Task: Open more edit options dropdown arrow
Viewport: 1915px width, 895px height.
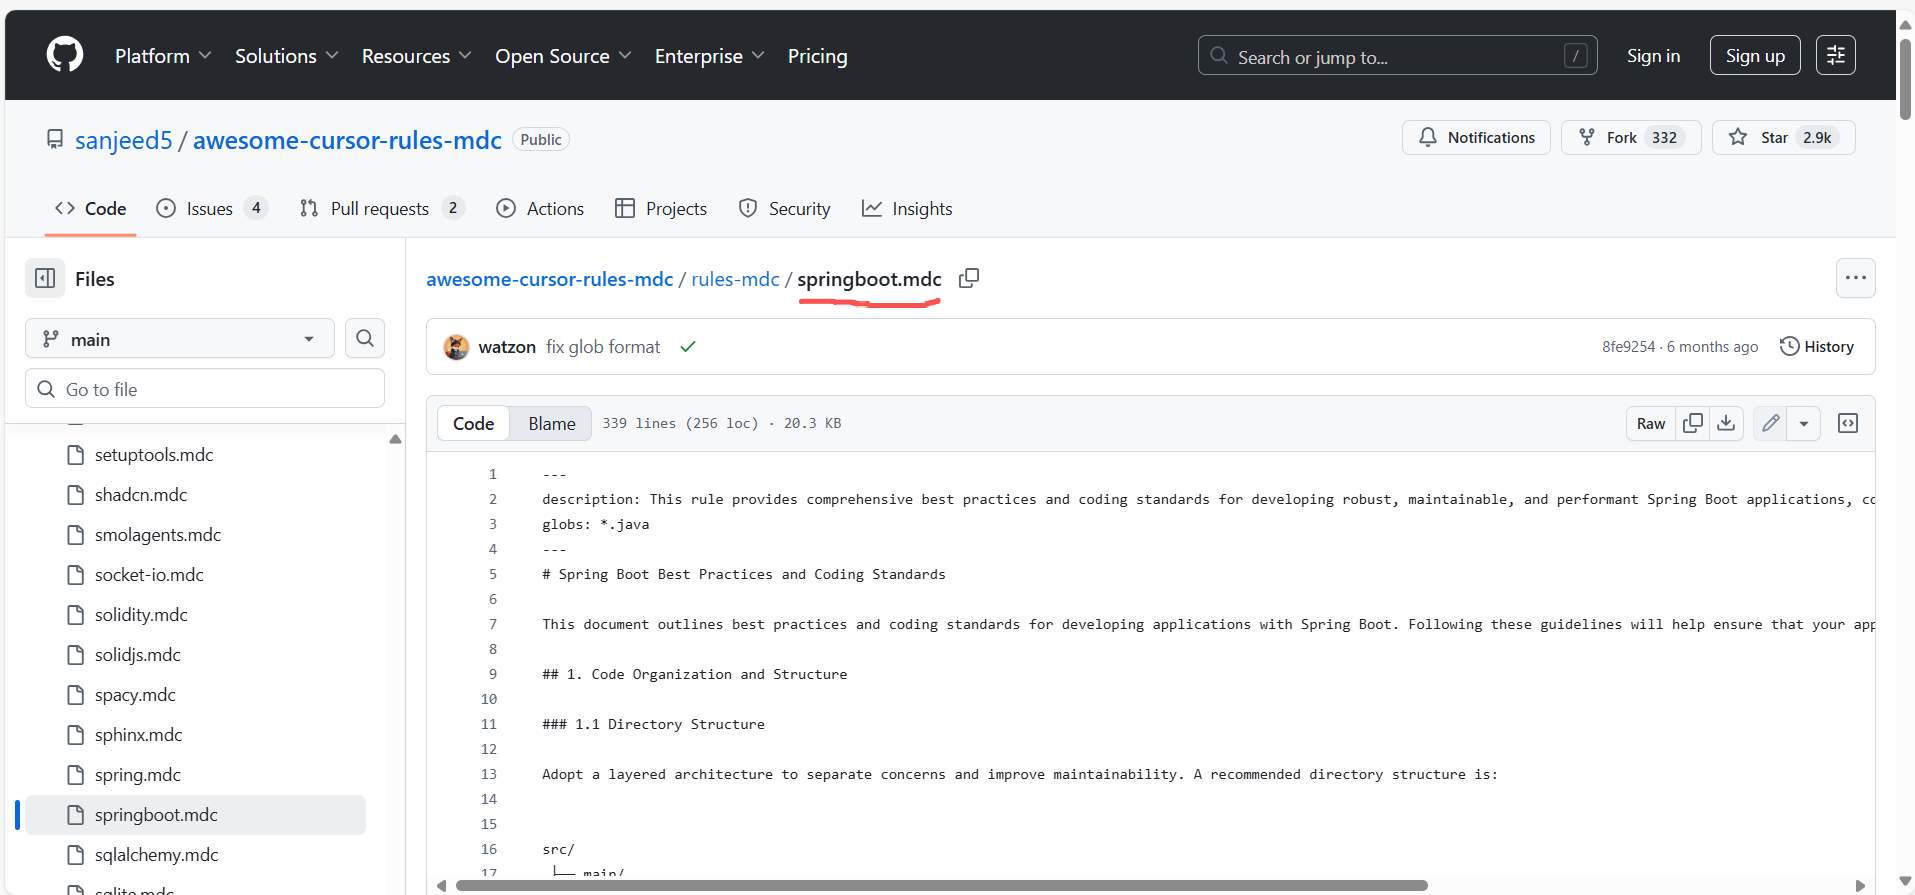Action: click(x=1804, y=423)
